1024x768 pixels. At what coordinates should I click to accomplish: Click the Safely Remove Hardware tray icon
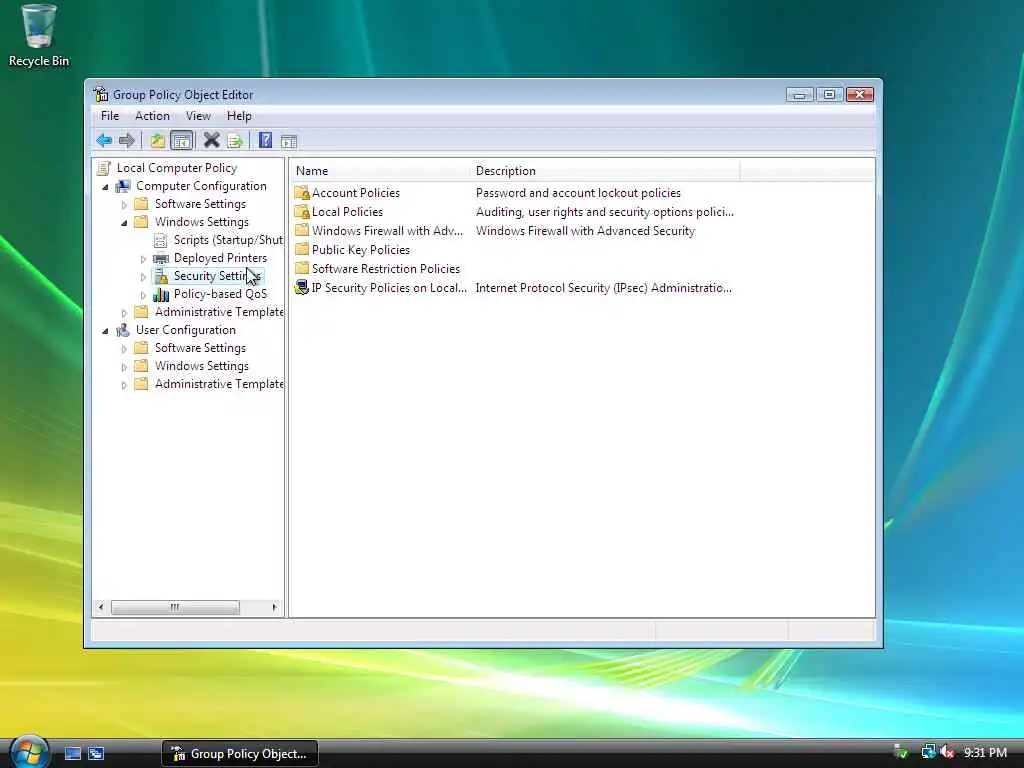click(x=901, y=753)
